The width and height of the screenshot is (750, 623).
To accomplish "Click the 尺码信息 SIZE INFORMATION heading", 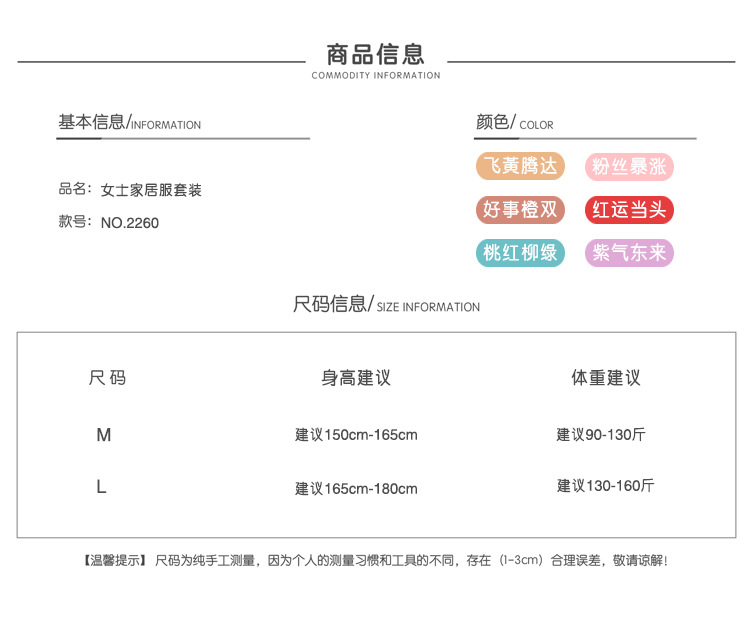I will 386,304.
